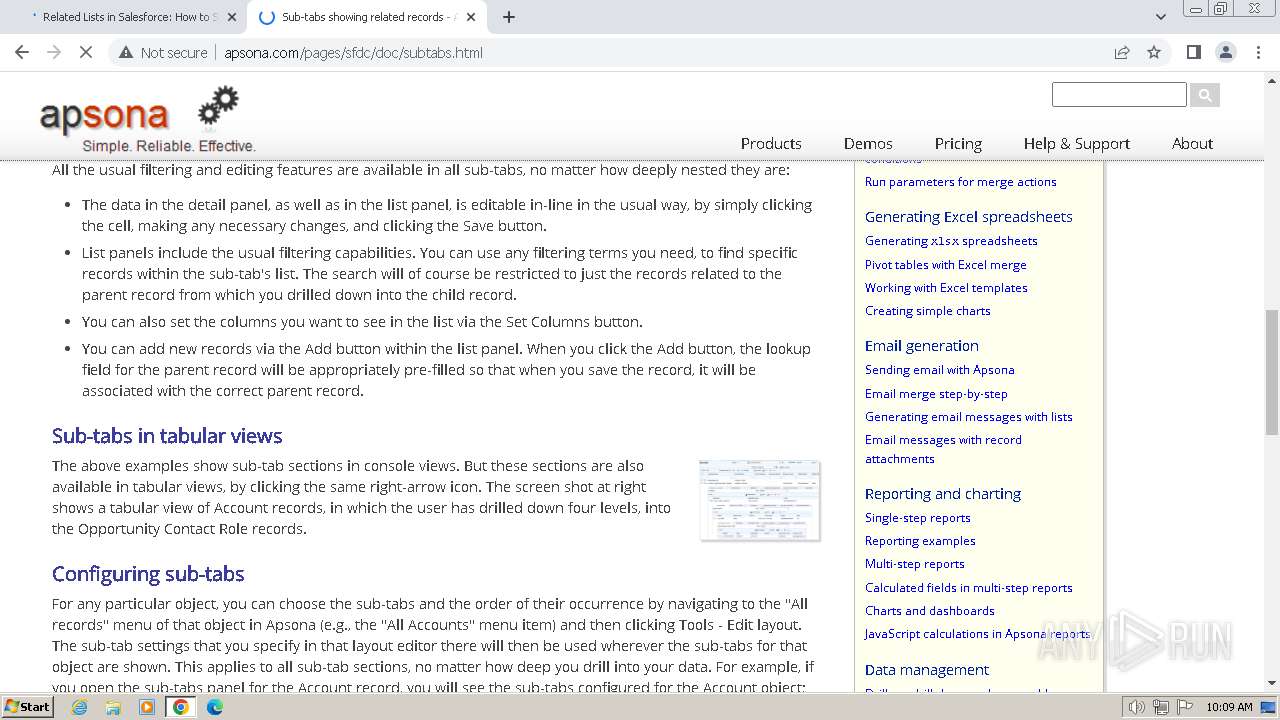Click the Data management sidebar heading
This screenshot has width=1280, height=720.
pos(926,670)
